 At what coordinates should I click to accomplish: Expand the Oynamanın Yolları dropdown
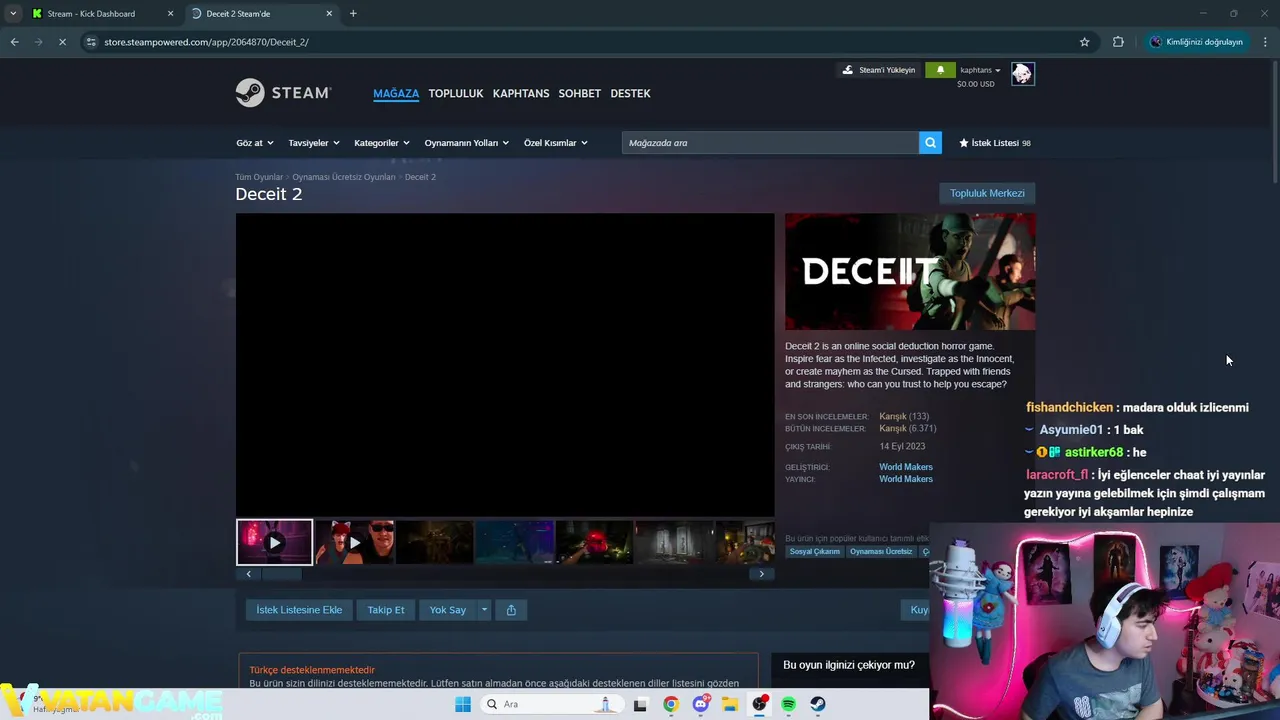point(467,143)
